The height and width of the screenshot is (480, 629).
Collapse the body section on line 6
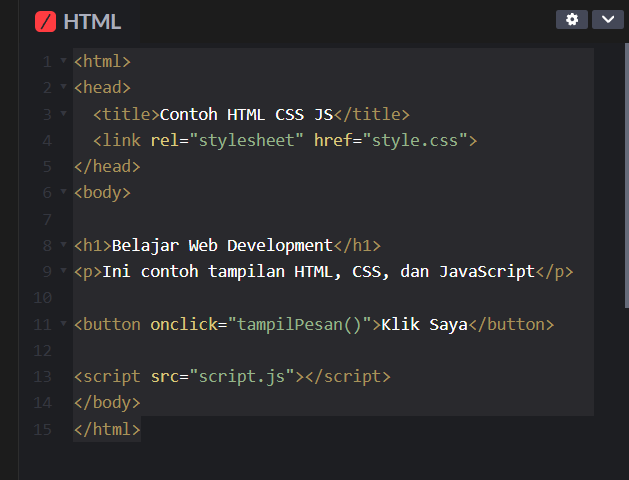(x=63, y=192)
